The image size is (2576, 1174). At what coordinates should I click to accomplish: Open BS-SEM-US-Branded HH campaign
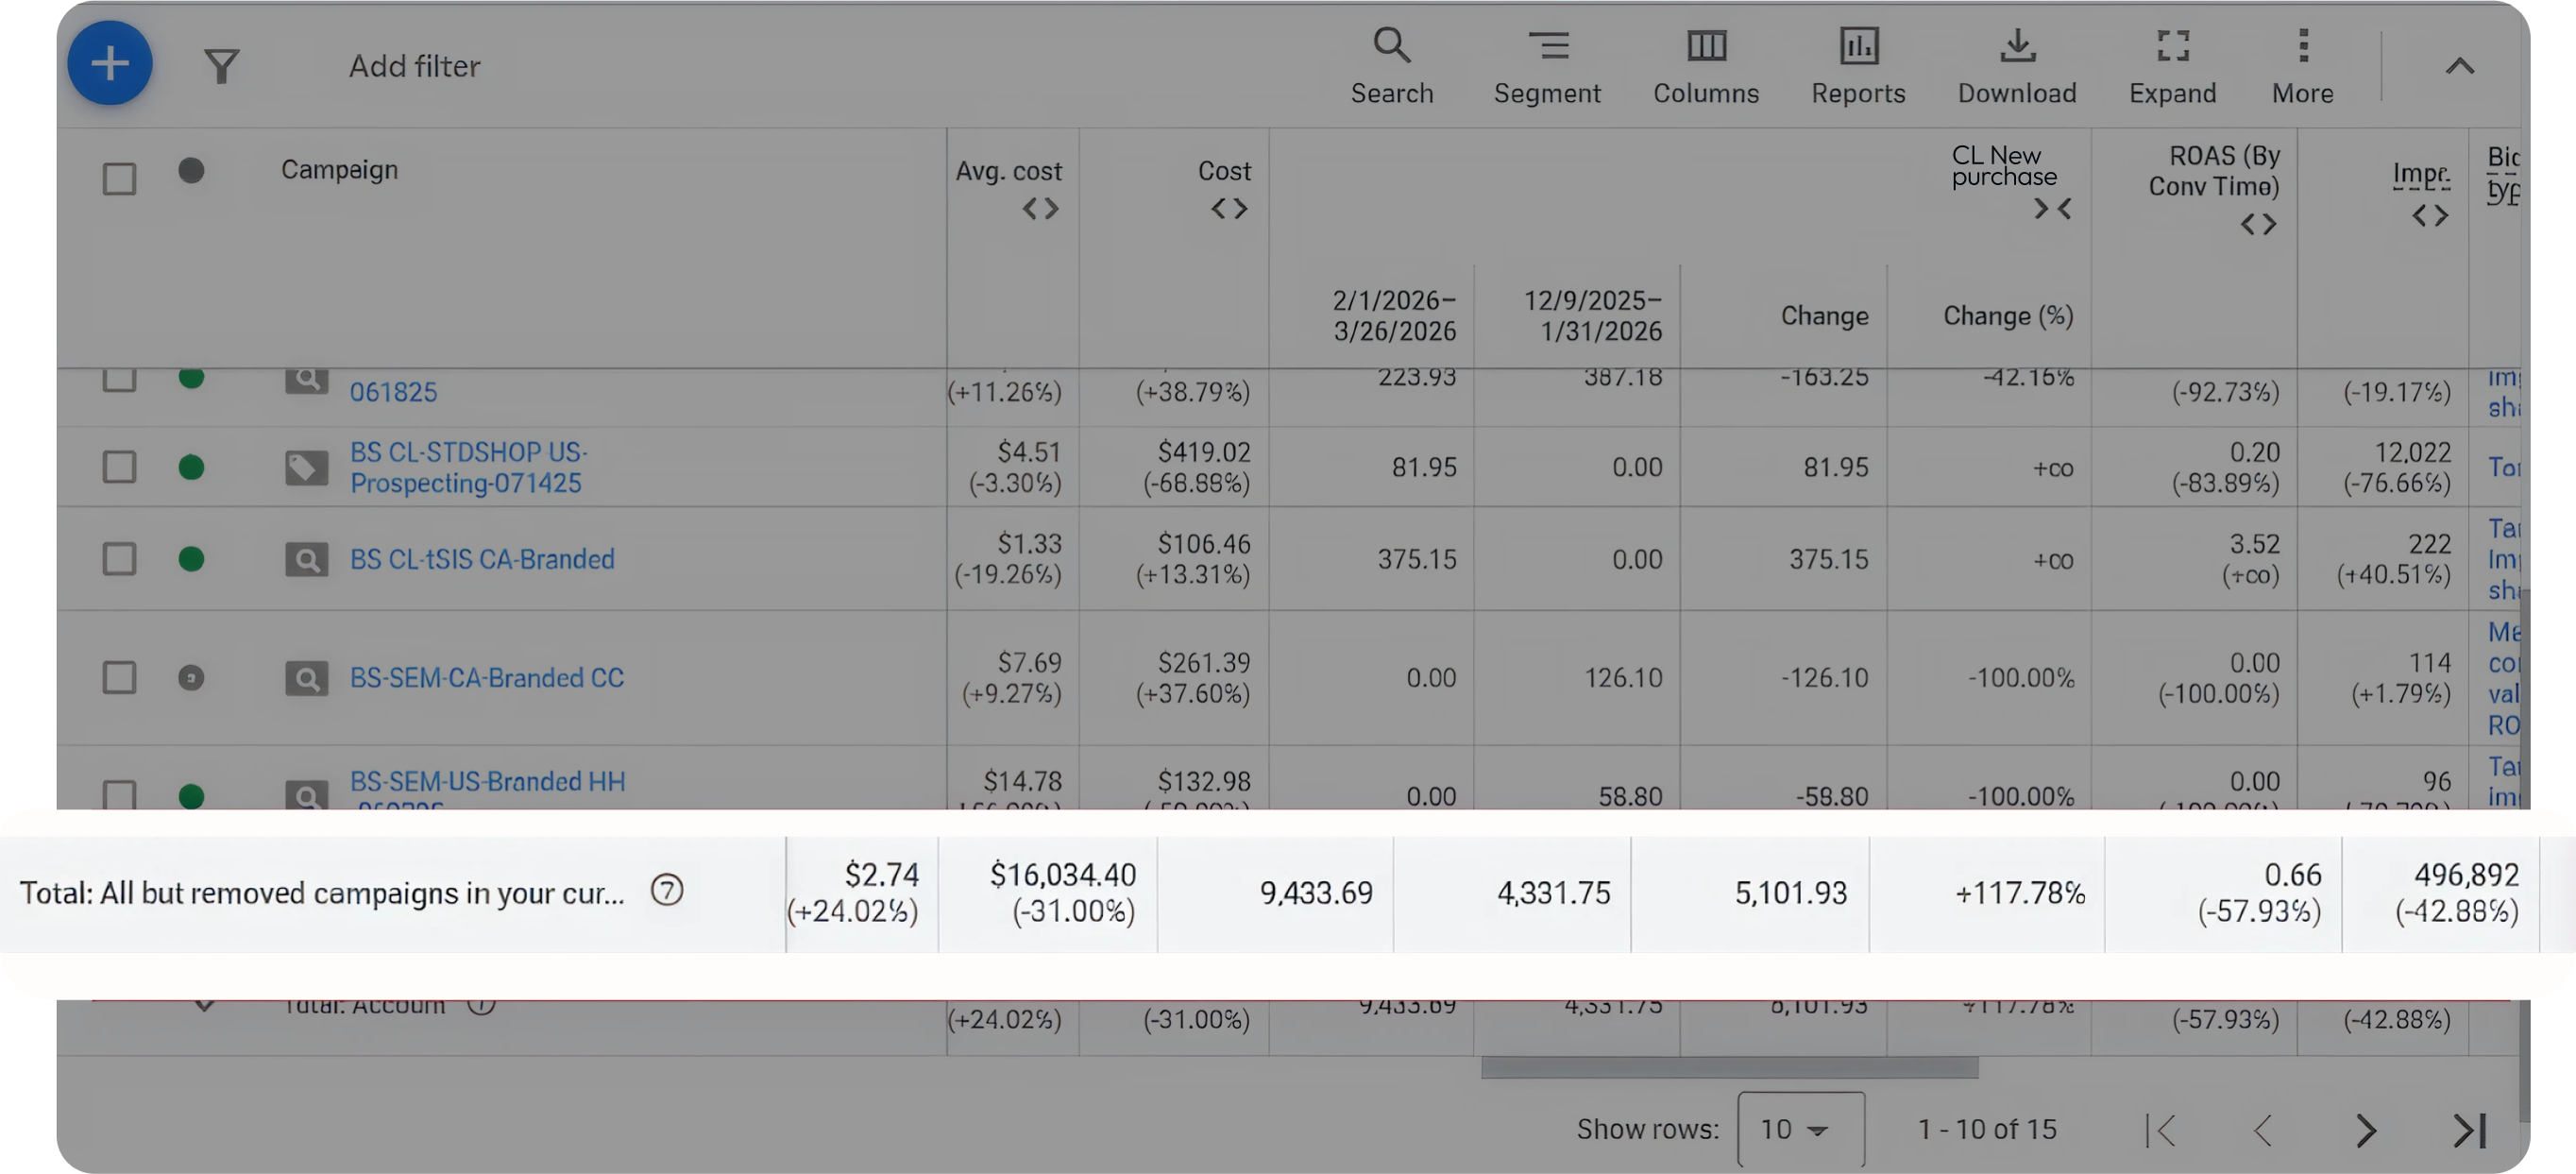coord(487,781)
